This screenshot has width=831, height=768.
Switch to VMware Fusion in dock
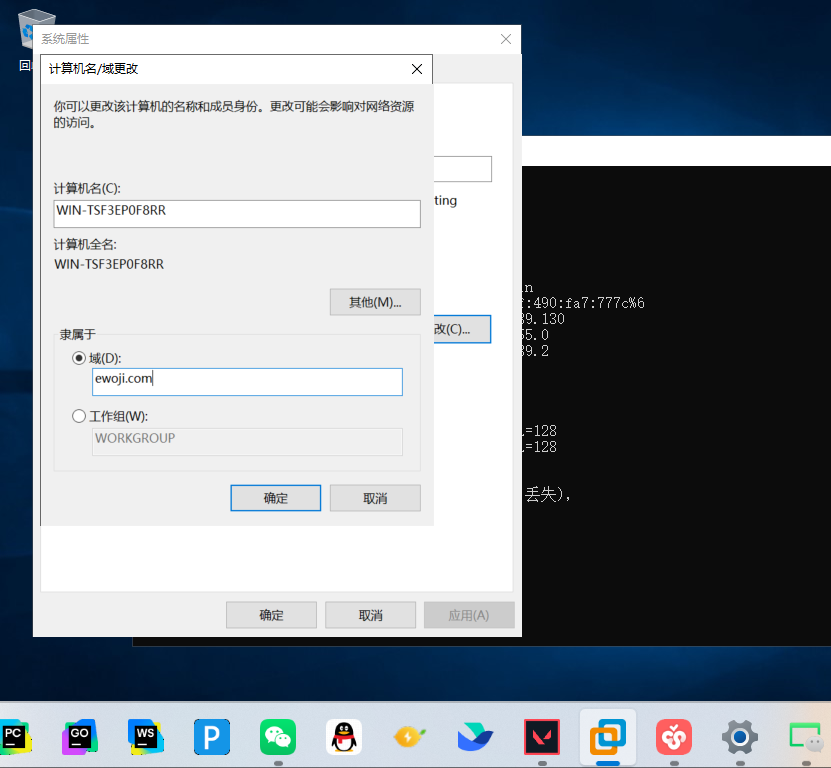(608, 737)
